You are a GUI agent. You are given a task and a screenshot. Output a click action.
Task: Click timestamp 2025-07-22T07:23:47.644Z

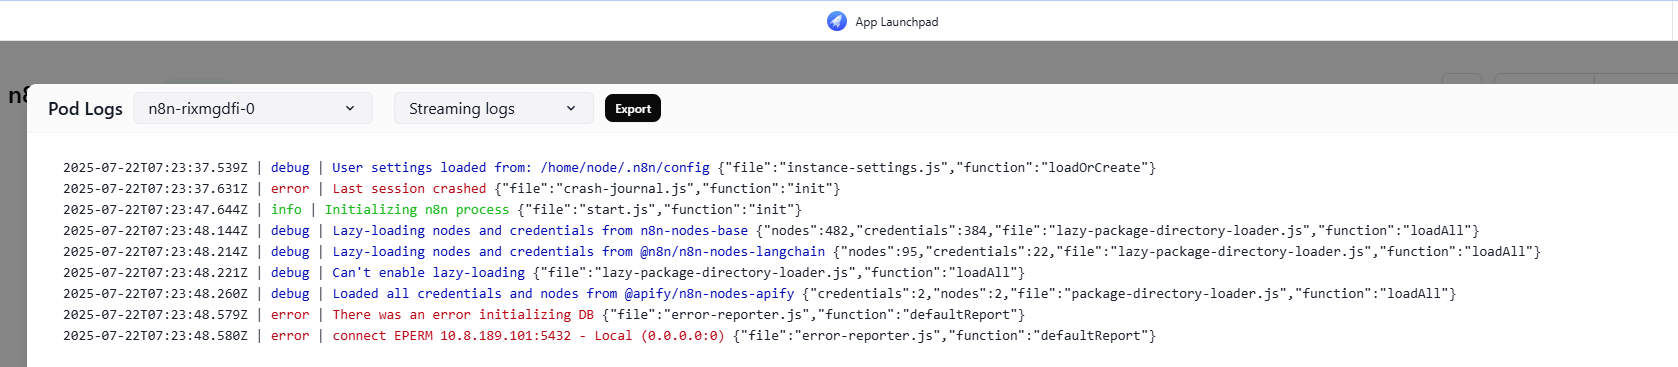click(155, 209)
